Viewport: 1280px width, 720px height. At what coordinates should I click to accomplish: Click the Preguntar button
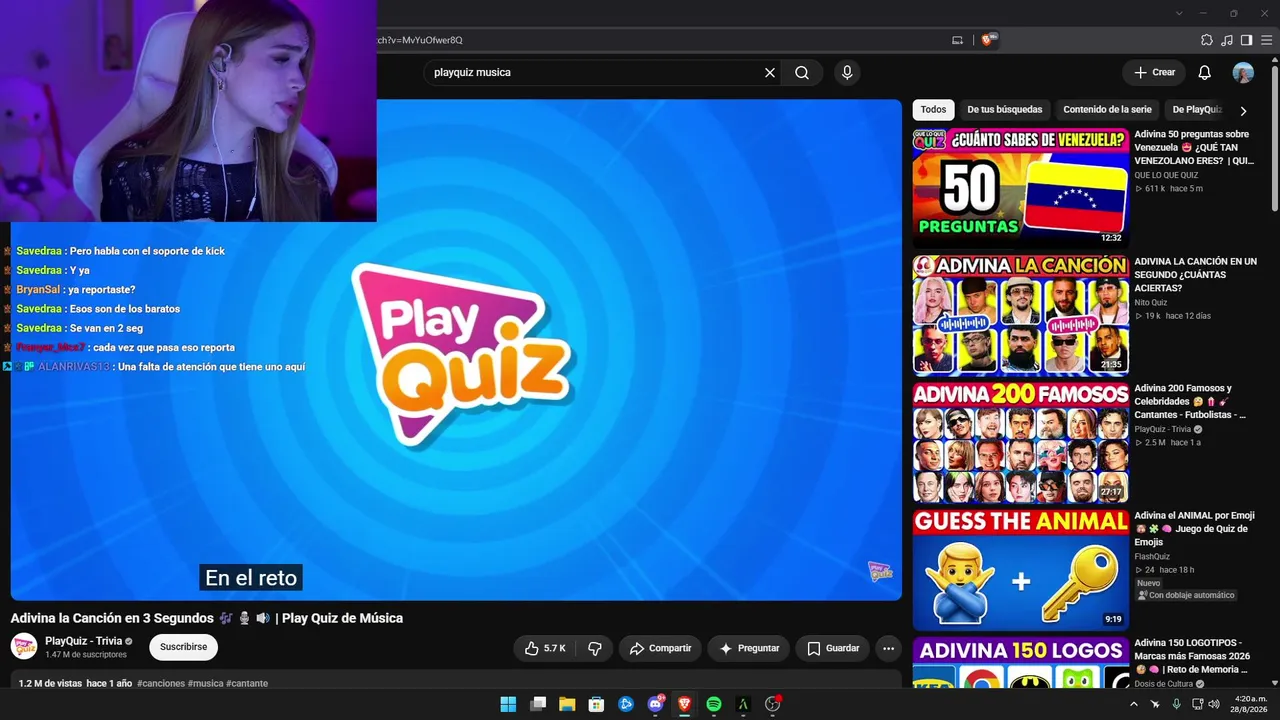pyautogui.click(x=749, y=648)
